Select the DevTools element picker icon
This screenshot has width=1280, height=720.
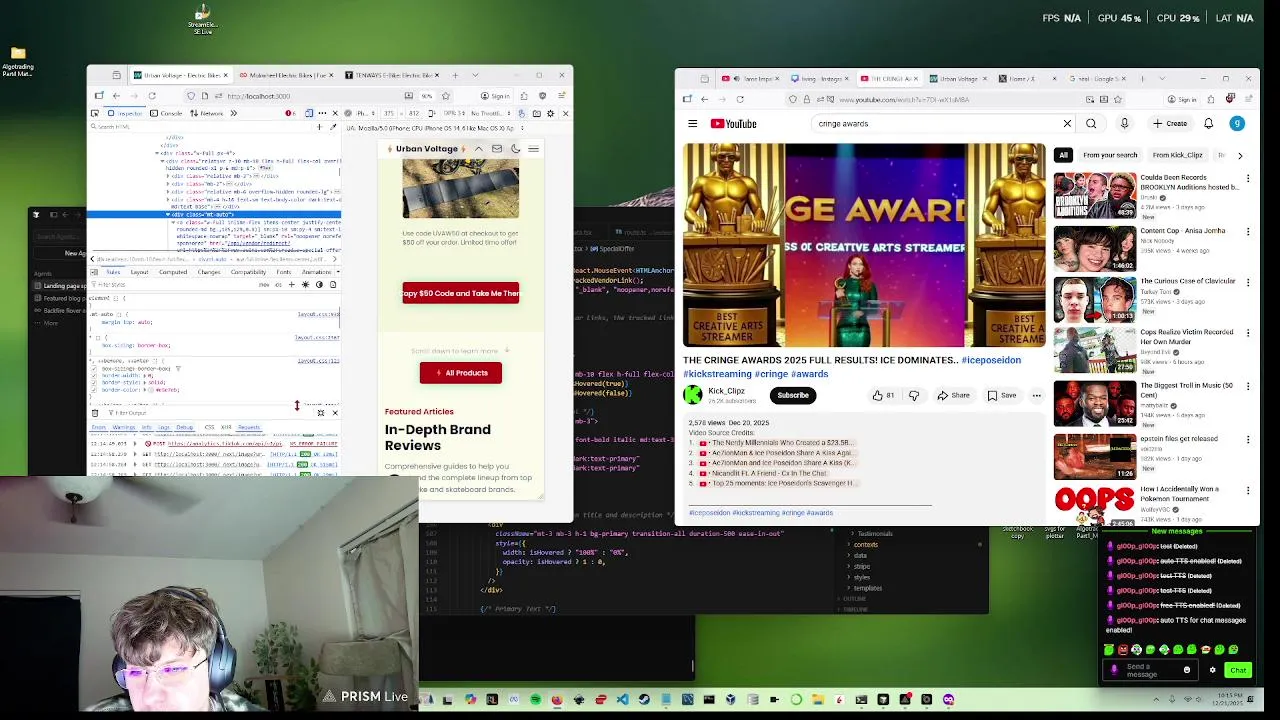[x=95, y=113]
